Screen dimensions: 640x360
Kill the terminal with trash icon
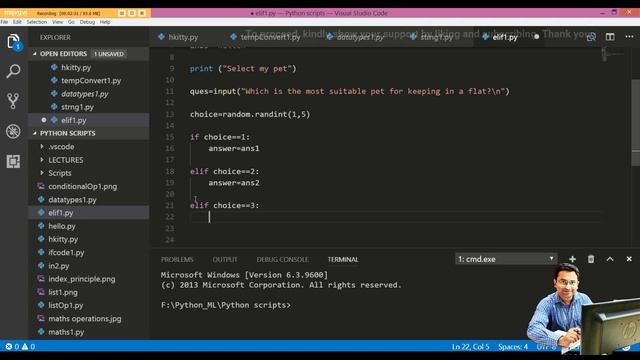[591, 259]
